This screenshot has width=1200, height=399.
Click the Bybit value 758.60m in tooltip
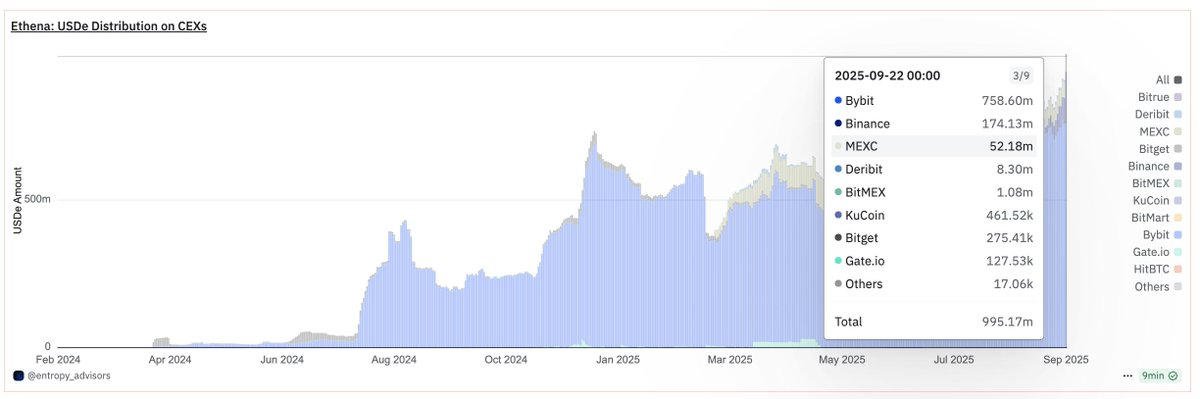pyautogui.click(x=1008, y=101)
